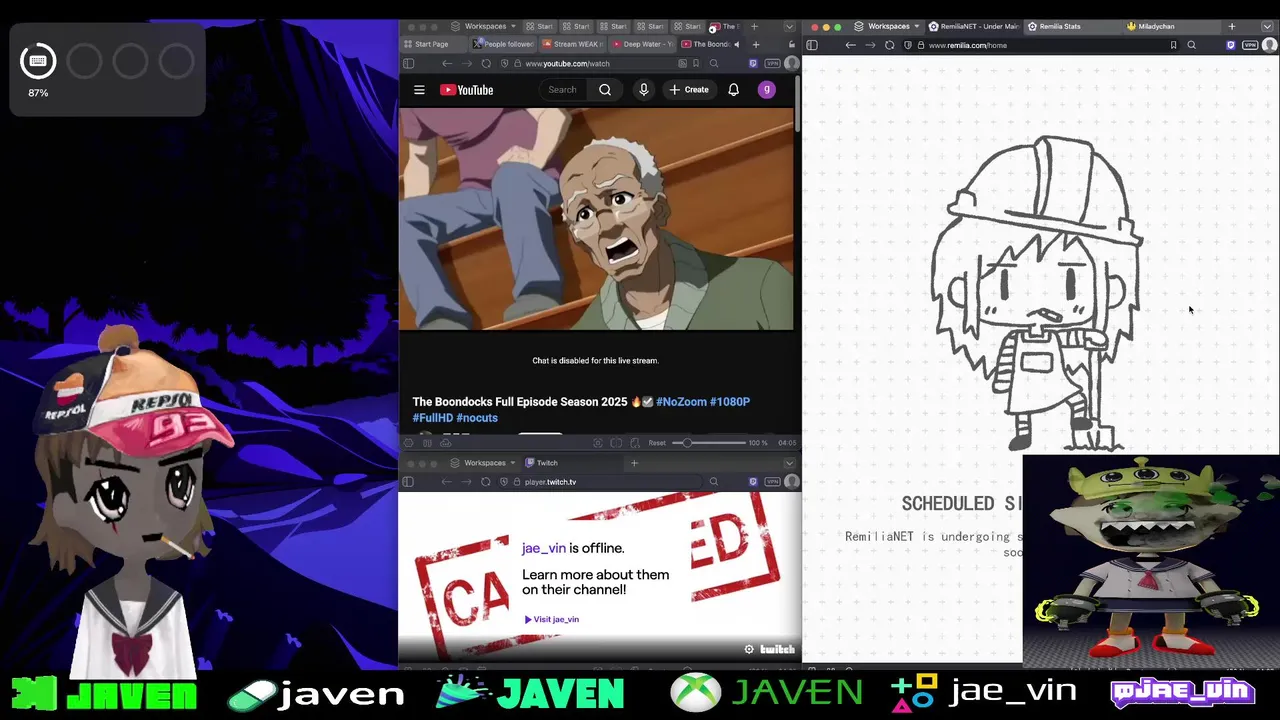Open YouTube notifications bell
Viewport: 1280px width, 720px height.
point(733,90)
